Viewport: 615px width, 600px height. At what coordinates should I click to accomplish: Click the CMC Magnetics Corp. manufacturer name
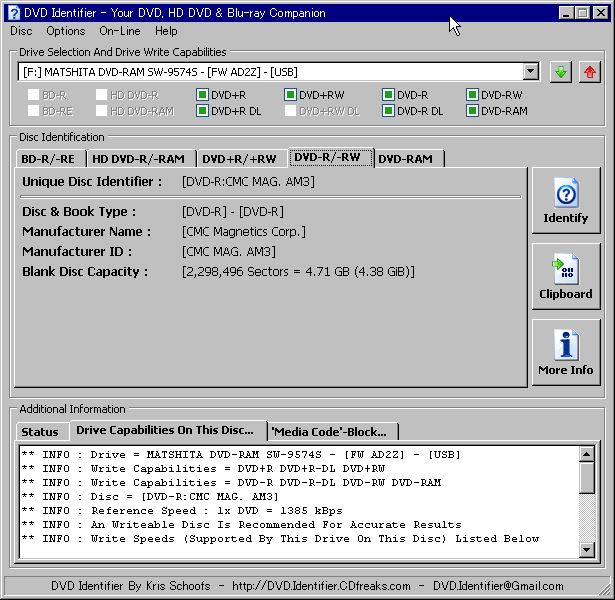point(243,231)
